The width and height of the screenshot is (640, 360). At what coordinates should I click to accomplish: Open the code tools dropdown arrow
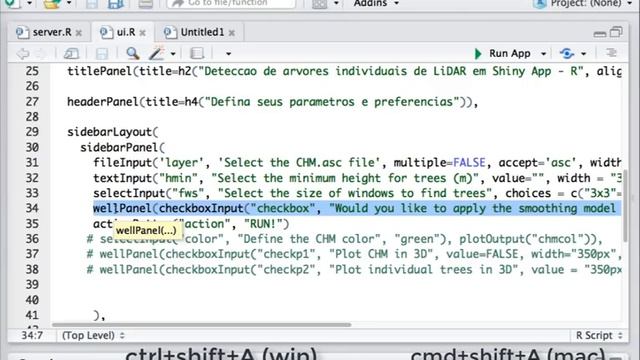[173, 54]
